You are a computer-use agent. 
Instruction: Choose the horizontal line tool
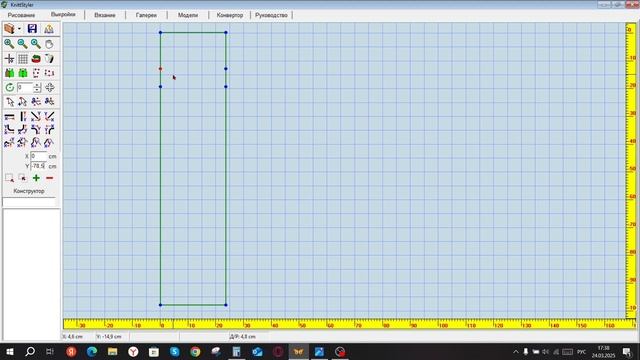tap(9, 117)
